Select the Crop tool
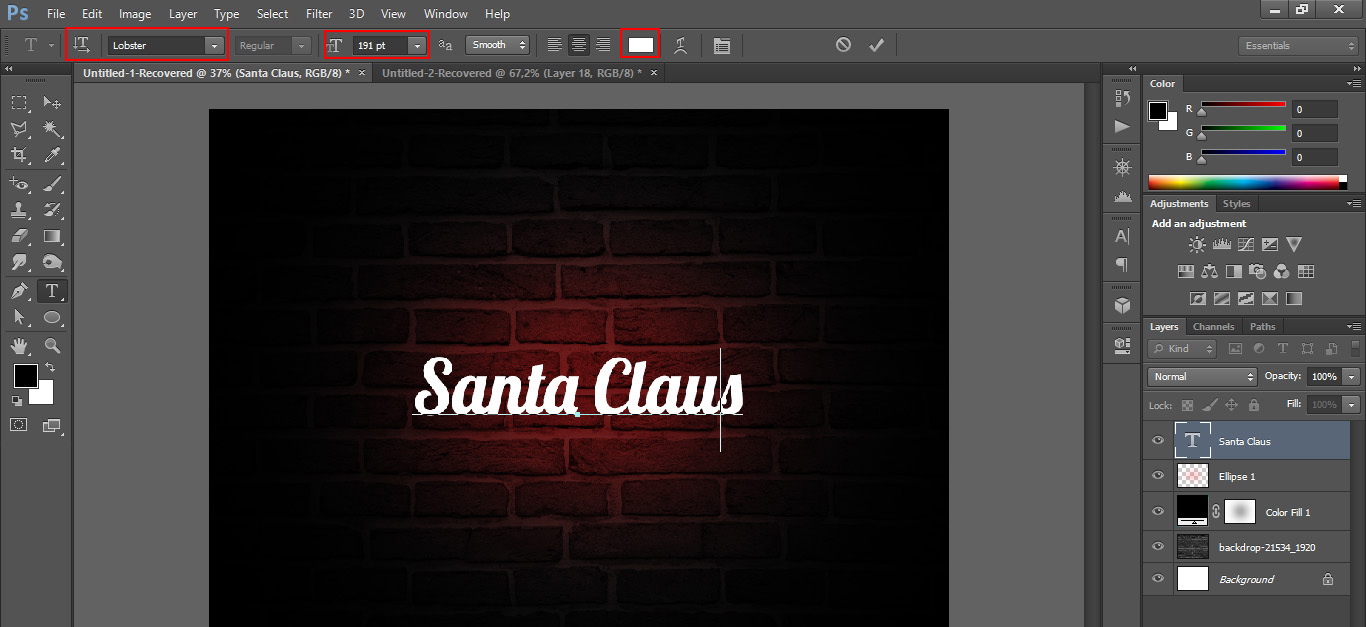 19,155
